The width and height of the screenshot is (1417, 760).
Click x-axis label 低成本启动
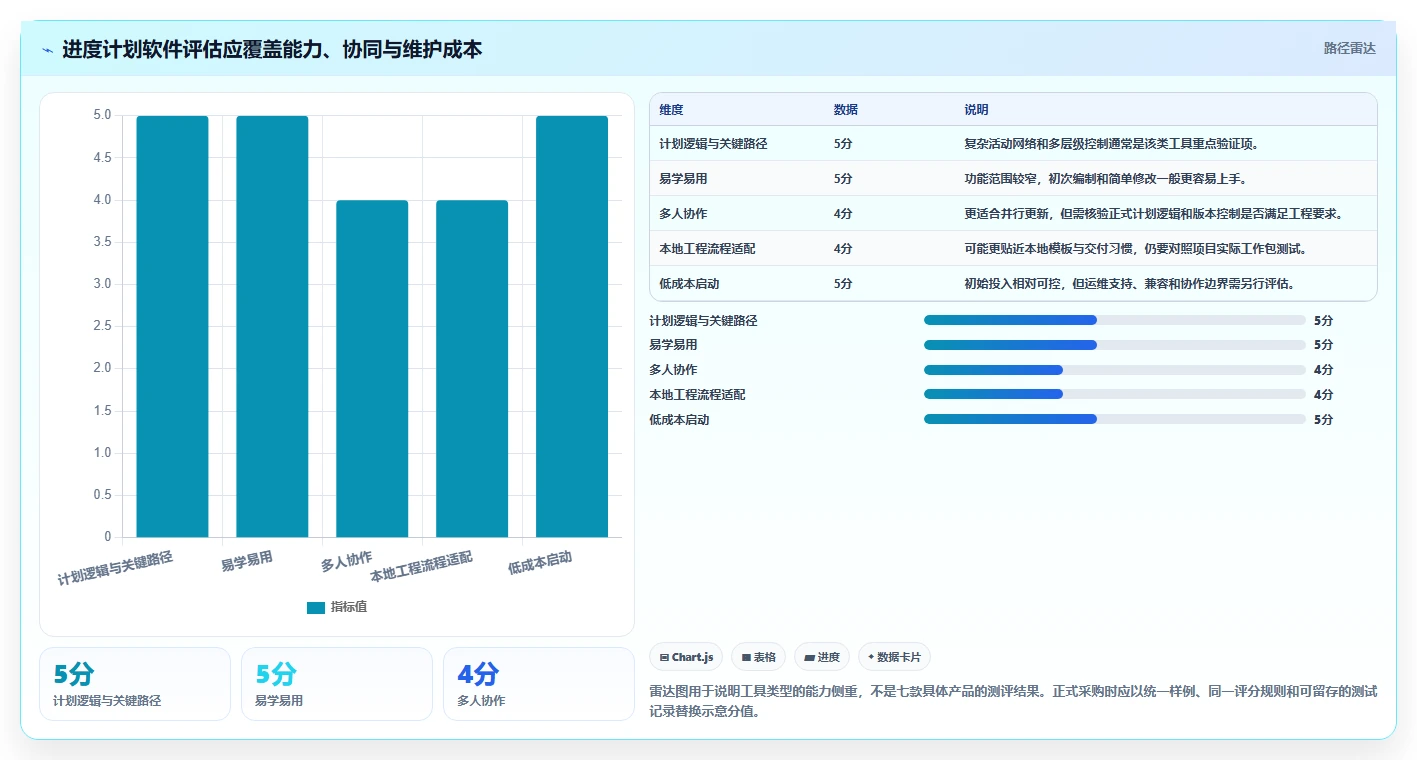(x=540, y=563)
